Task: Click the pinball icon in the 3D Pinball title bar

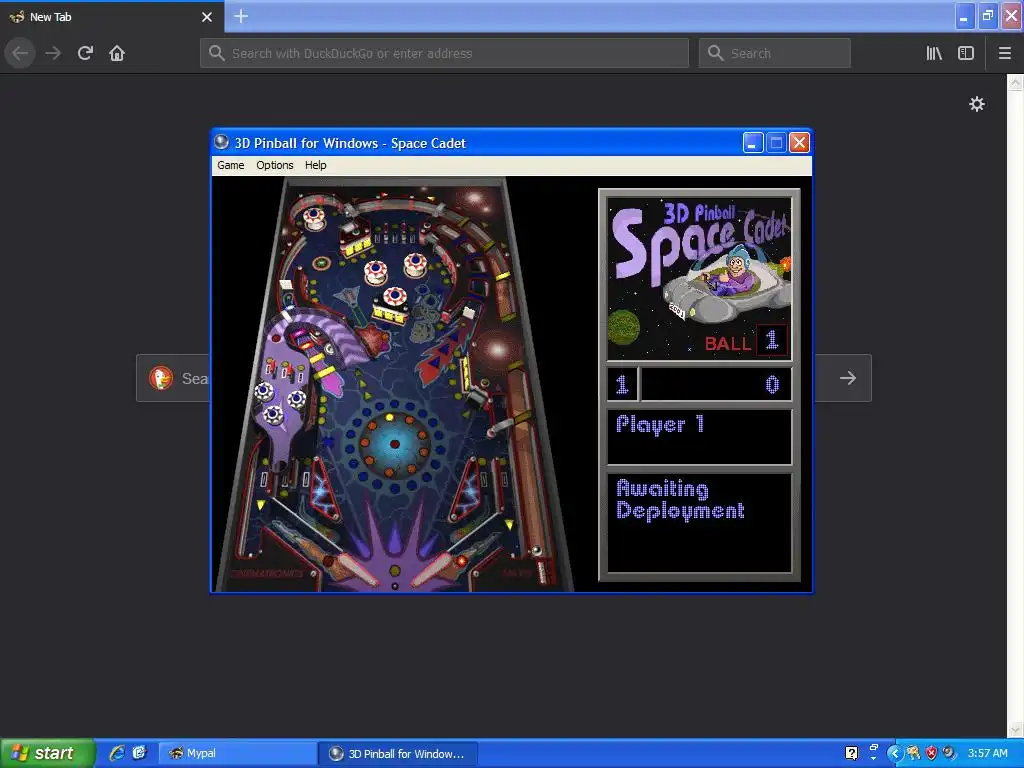Action: [x=222, y=142]
